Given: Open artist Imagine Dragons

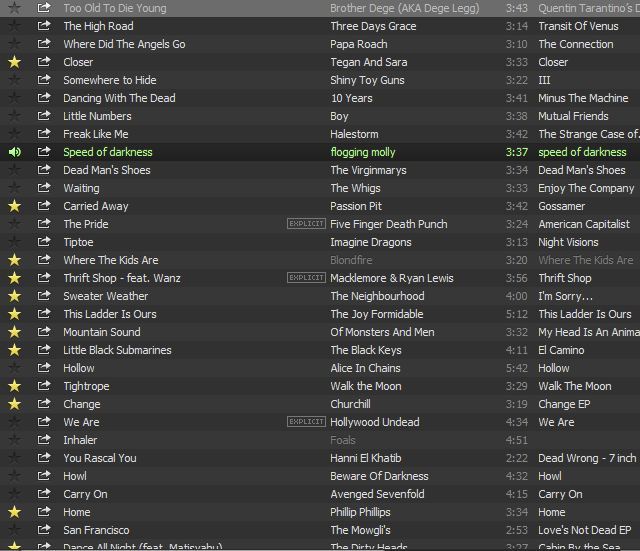Looking at the screenshot, I should 370,242.
